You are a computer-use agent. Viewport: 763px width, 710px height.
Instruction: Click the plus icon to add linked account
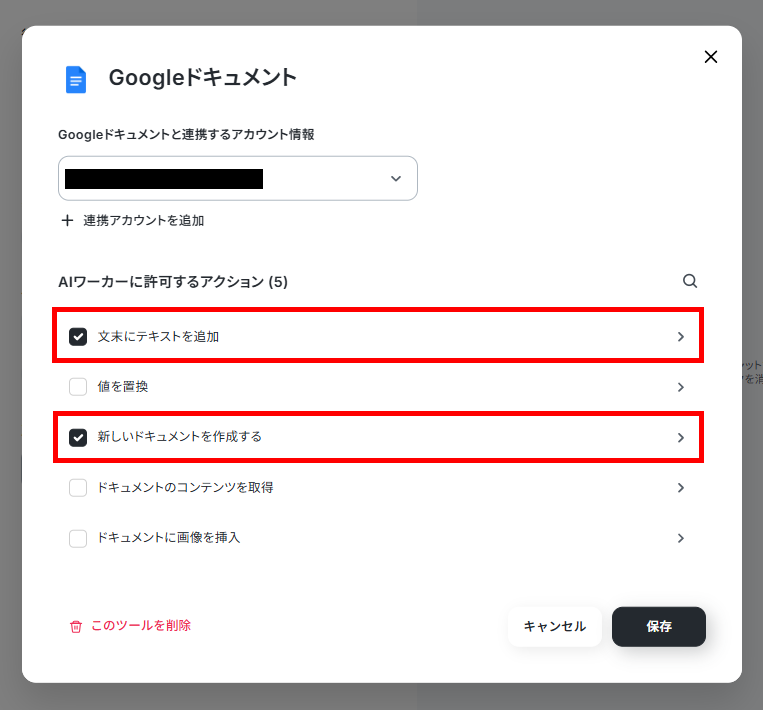tap(67, 220)
